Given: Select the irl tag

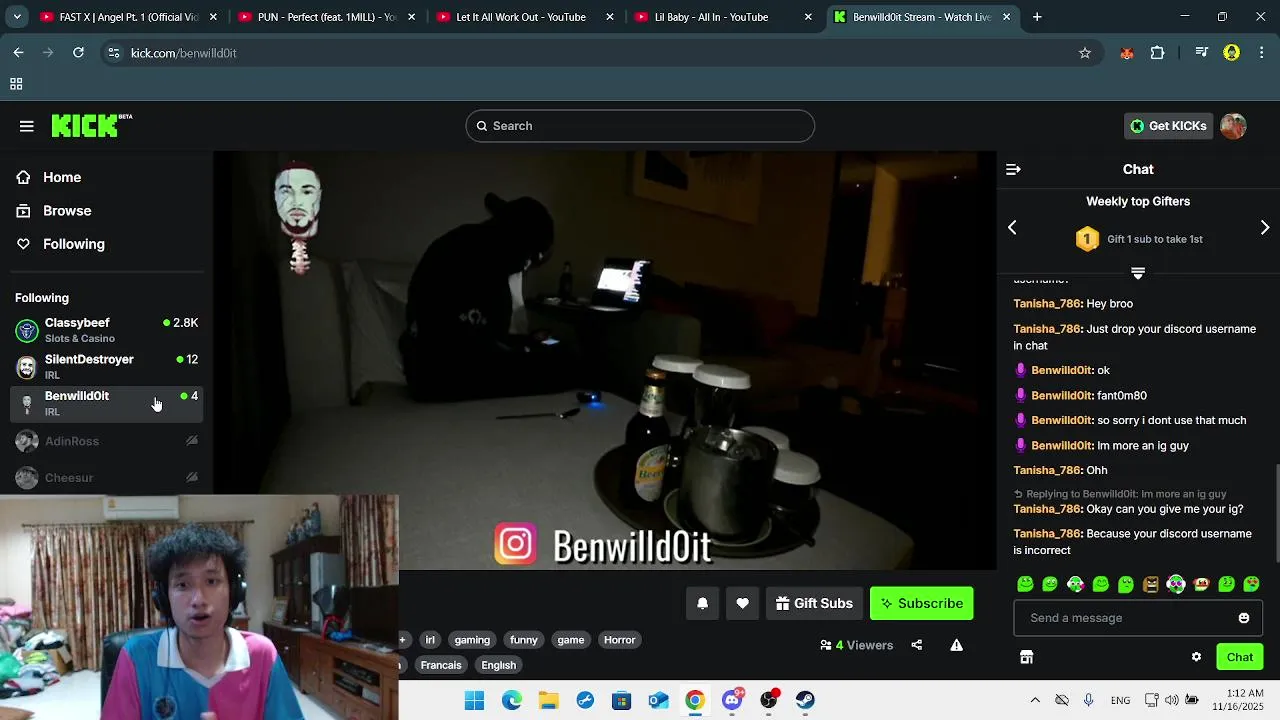Looking at the screenshot, I should (x=430, y=640).
